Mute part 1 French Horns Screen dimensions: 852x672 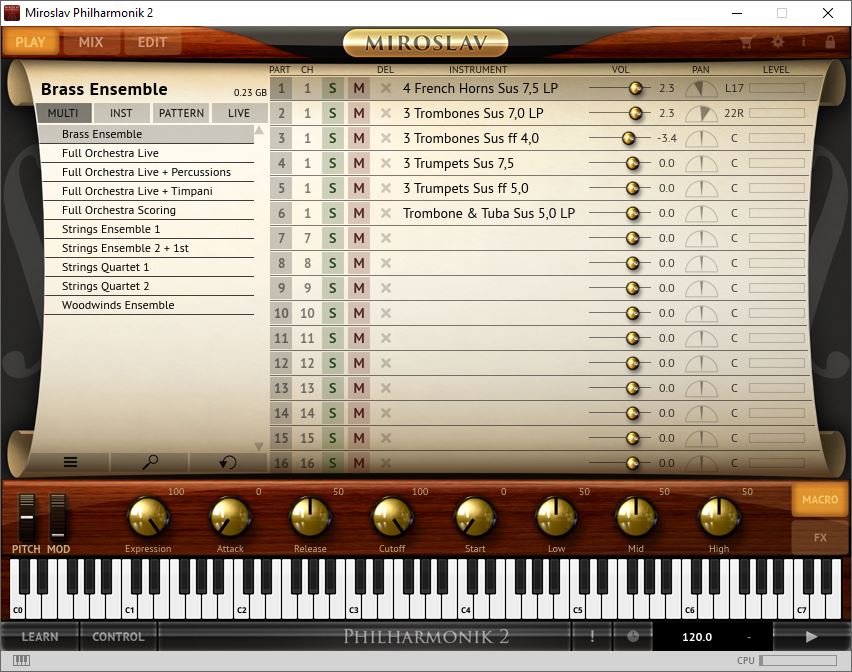pos(359,88)
